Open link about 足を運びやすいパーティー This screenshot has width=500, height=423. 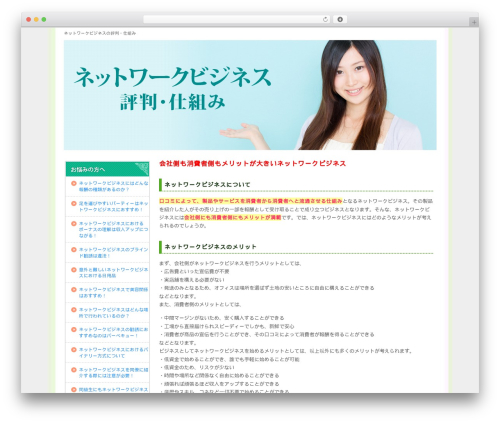113,206
